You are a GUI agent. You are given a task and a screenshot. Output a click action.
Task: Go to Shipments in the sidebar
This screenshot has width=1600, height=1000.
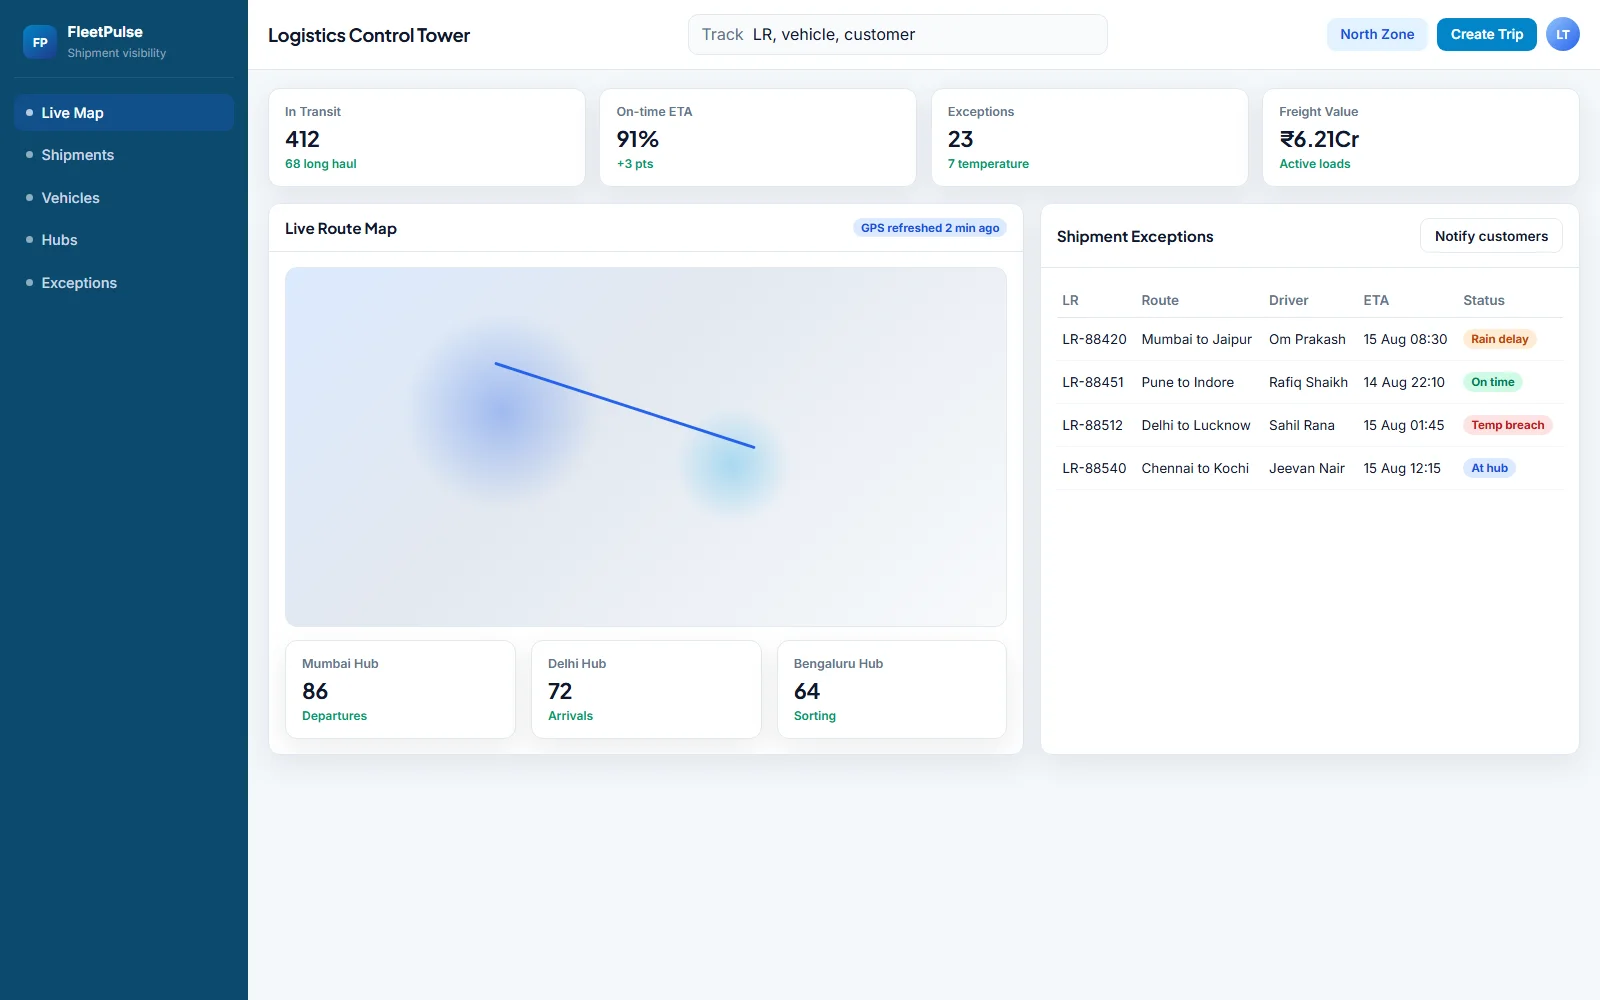[x=124, y=155]
